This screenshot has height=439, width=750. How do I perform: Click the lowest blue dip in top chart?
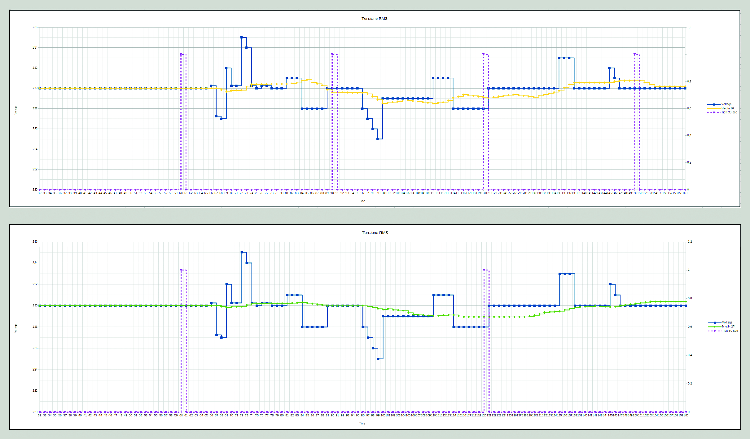pos(378,137)
